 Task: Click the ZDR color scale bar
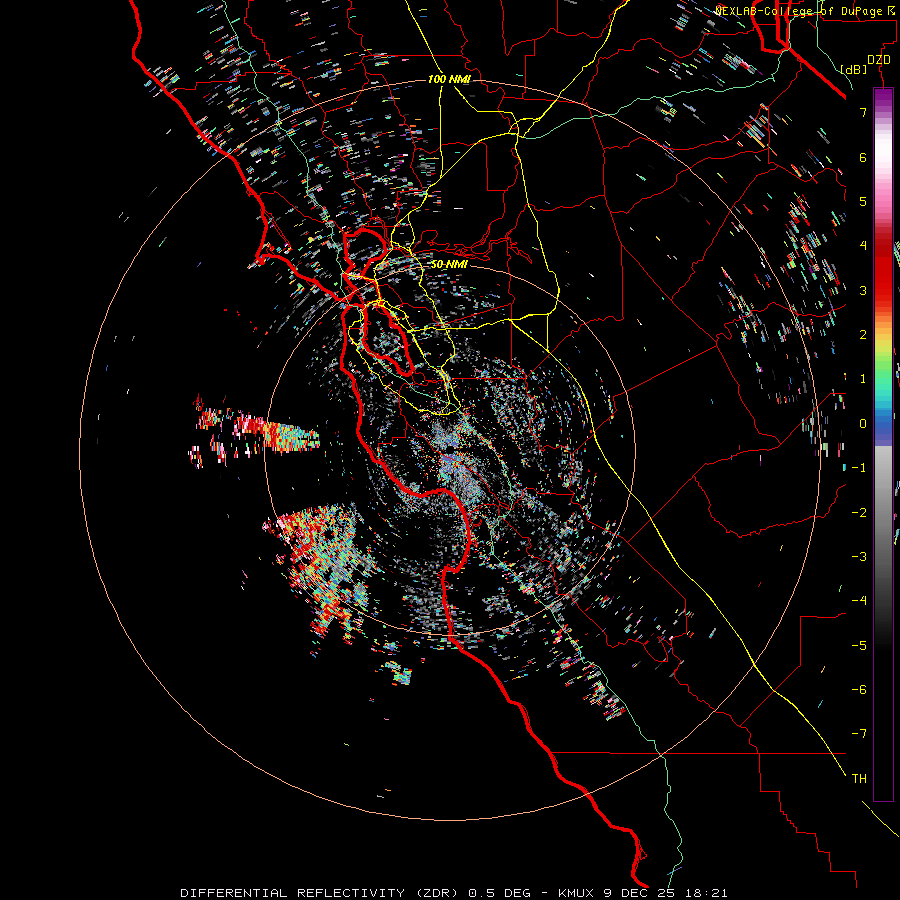[883, 444]
